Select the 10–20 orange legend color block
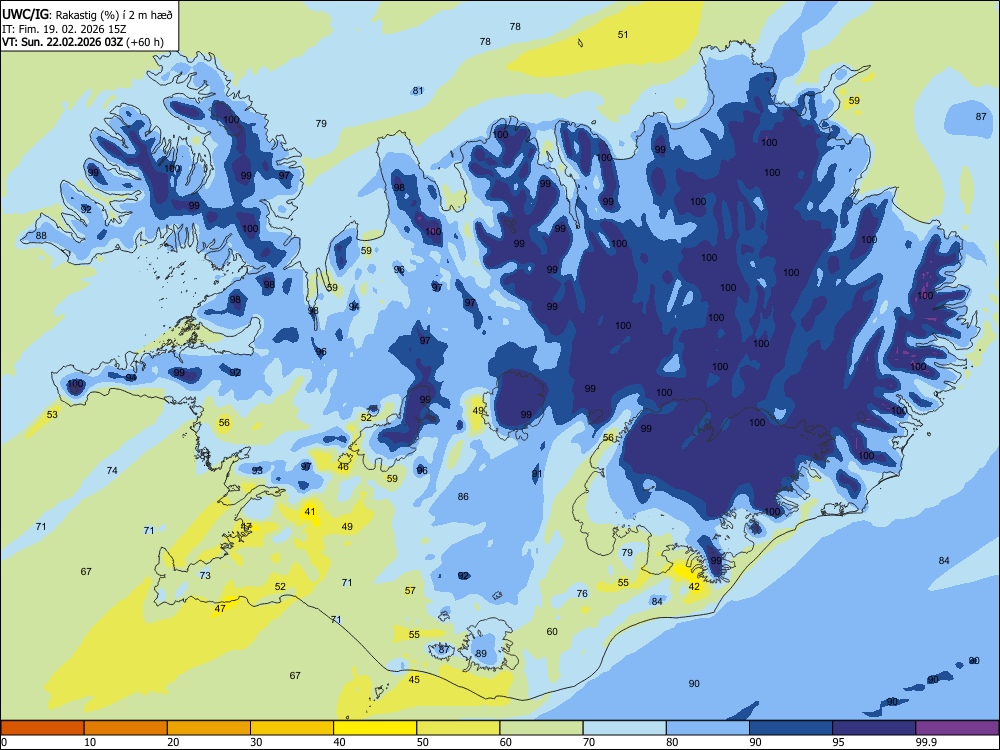The height and width of the screenshot is (750, 1000). [x=126, y=728]
